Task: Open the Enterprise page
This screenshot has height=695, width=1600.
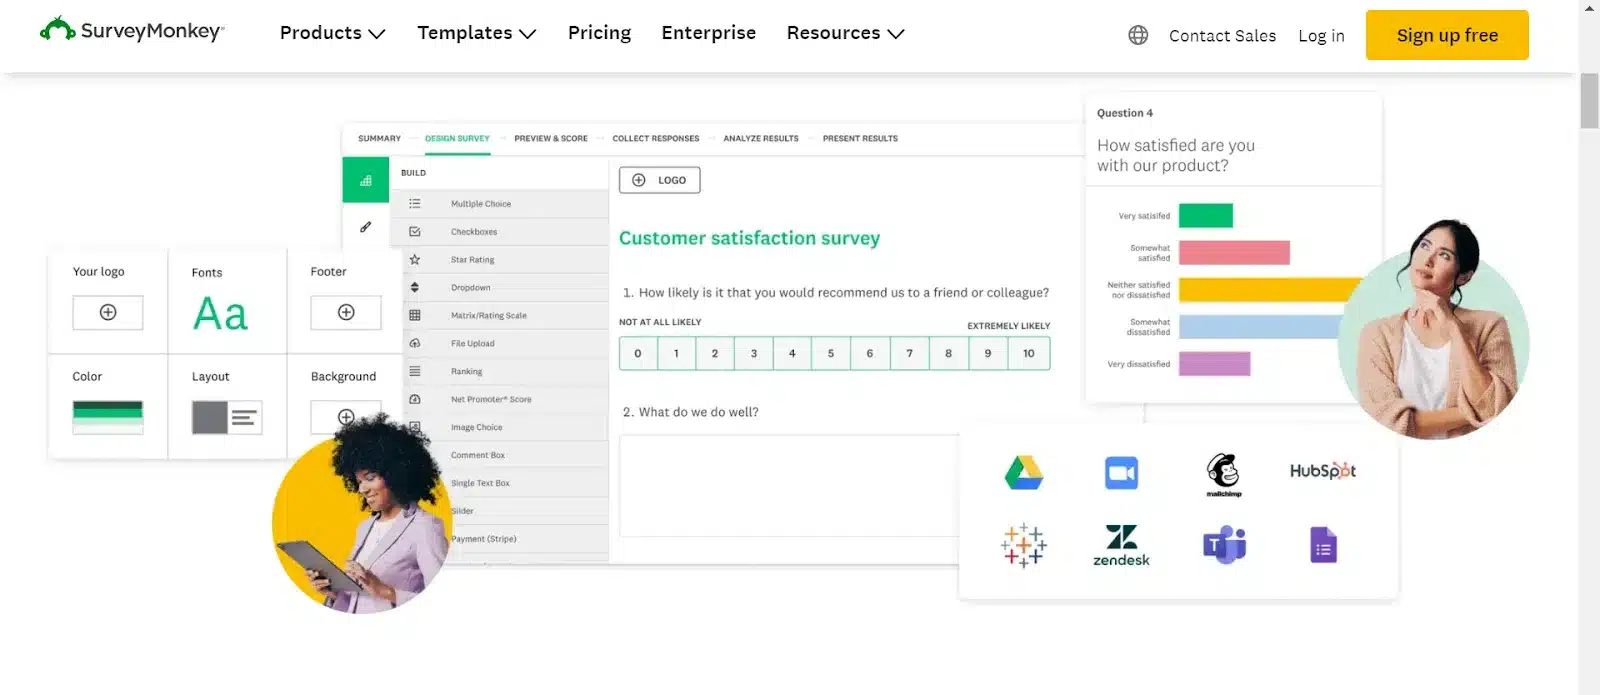Action: click(x=708, y=33)
